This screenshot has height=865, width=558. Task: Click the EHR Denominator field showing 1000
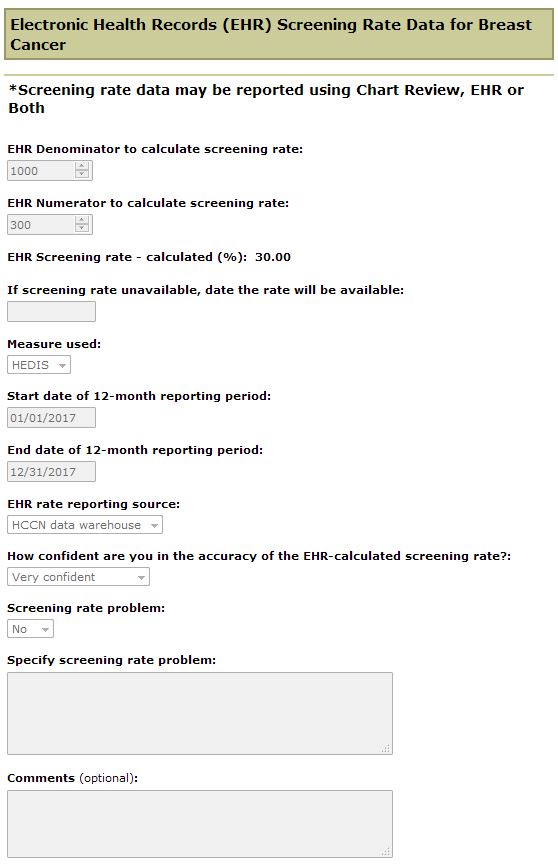tap(50, 170)
